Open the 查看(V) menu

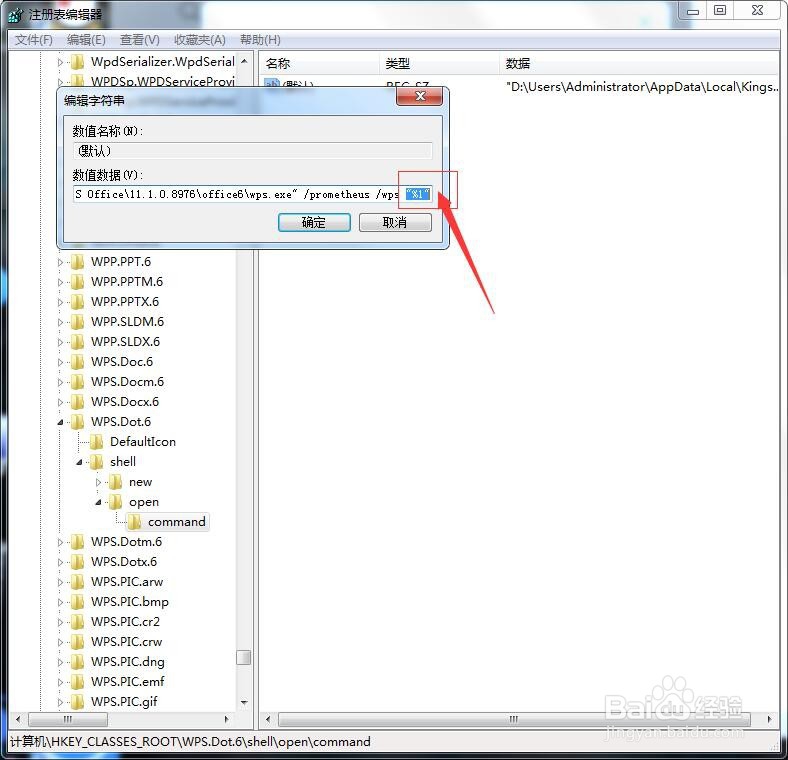coord(140,40)
